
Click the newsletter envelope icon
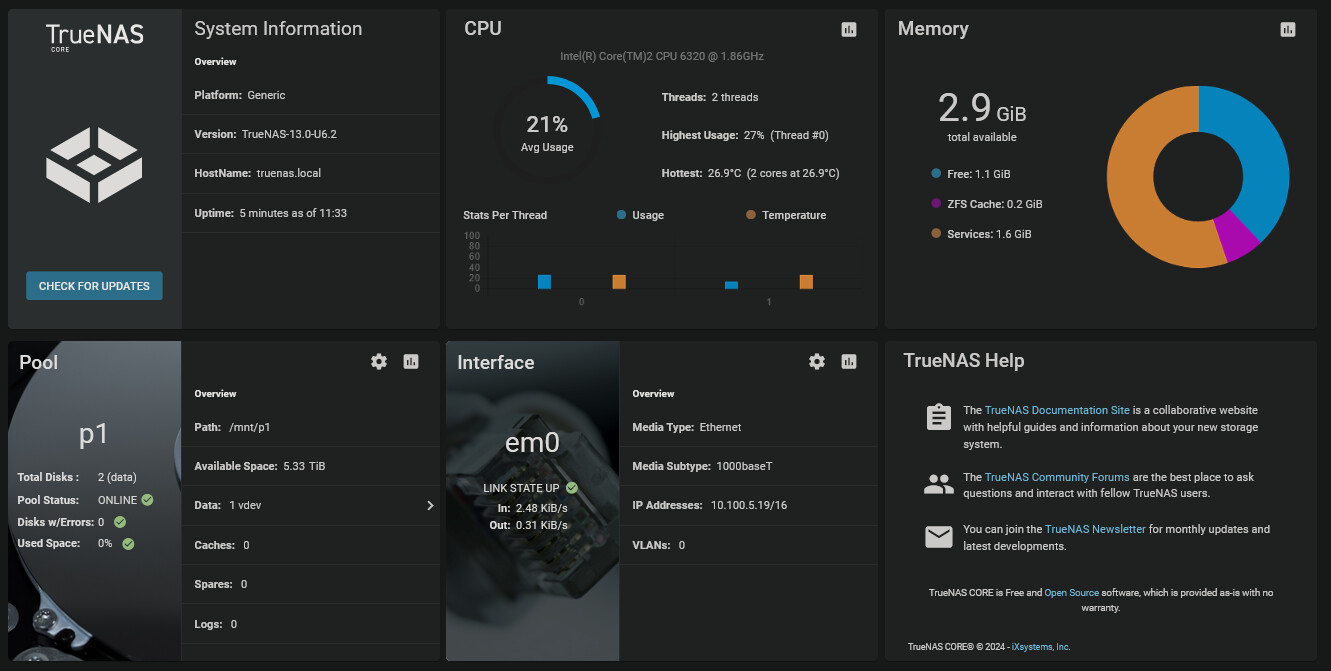938,537
